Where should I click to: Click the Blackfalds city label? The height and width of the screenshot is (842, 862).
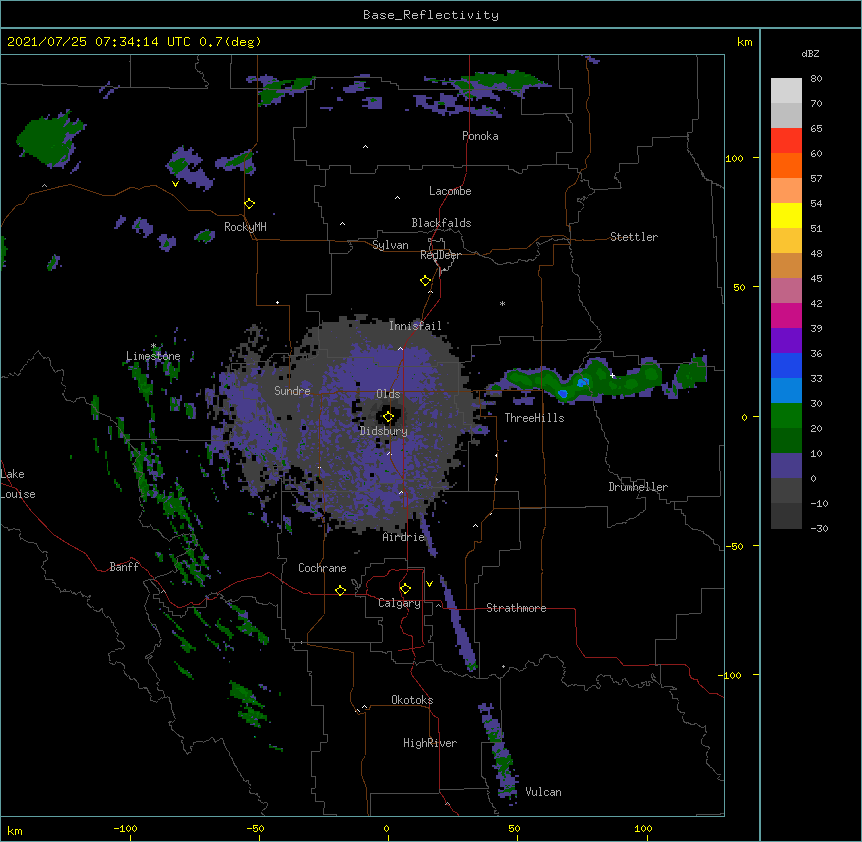tap(441, 223)
